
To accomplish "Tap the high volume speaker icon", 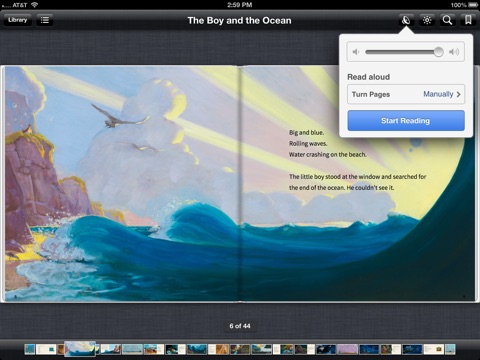I will coord(454,52).
